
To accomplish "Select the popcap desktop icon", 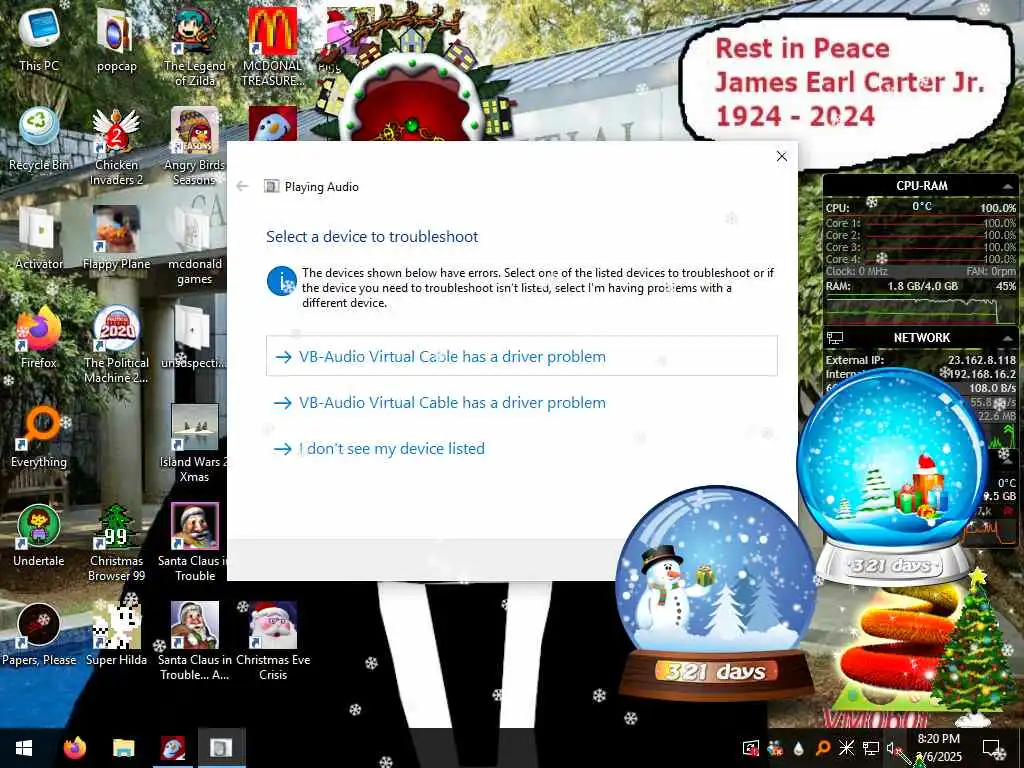I will [116, 39].
